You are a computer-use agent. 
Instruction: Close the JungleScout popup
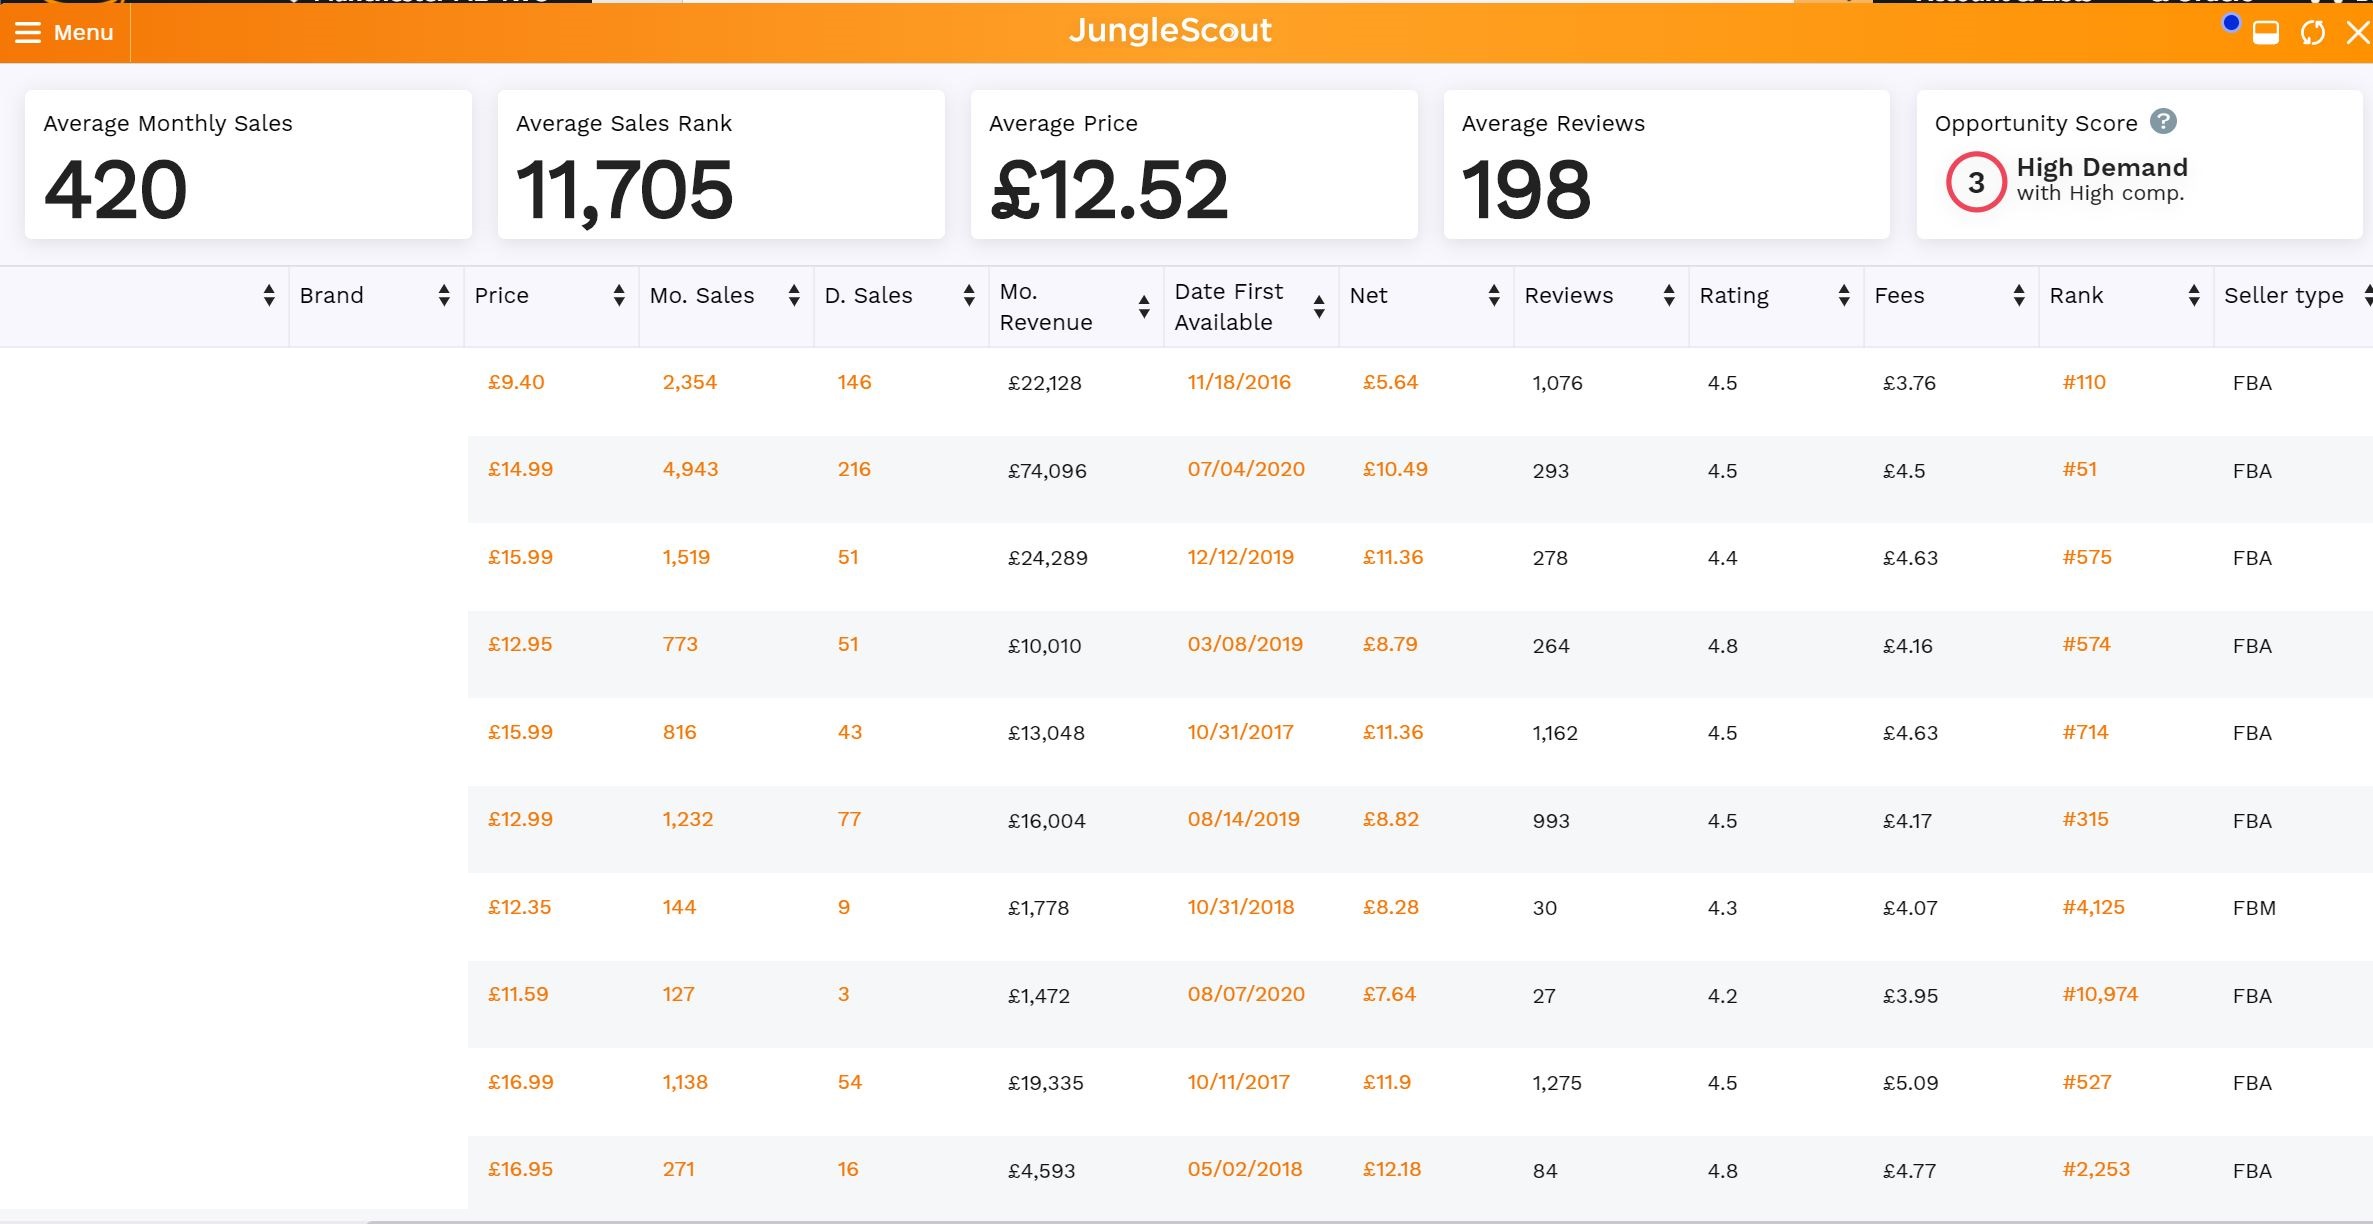click(x=2357, y=33)
